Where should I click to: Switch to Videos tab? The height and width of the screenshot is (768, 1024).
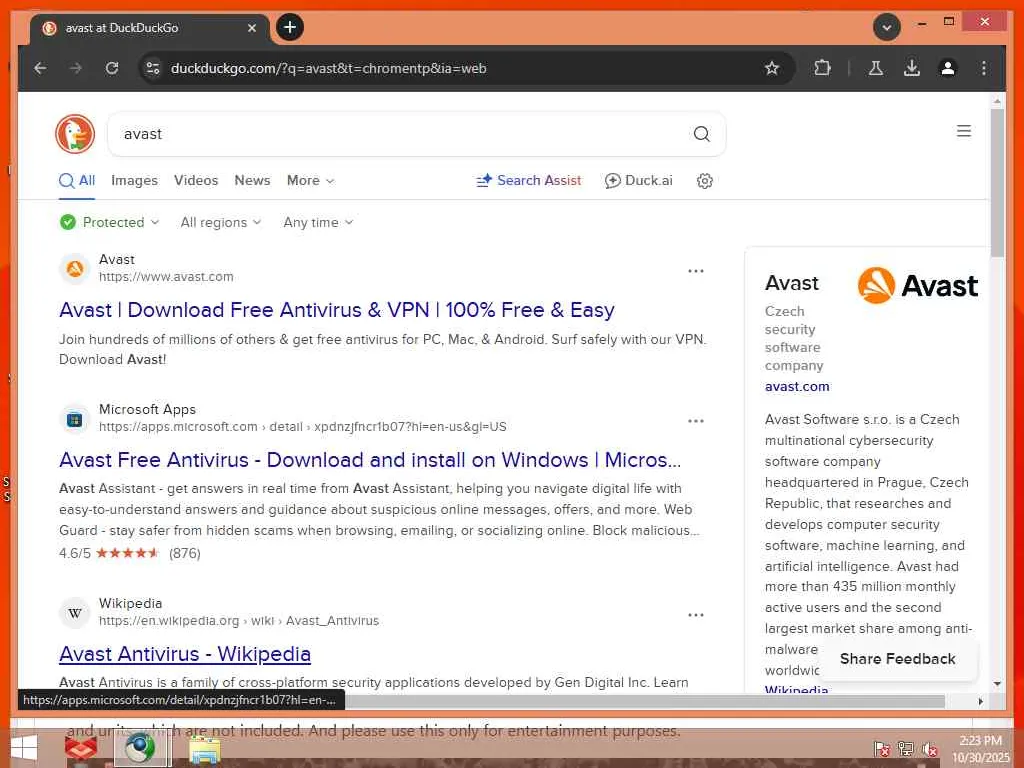coord(196,181)
